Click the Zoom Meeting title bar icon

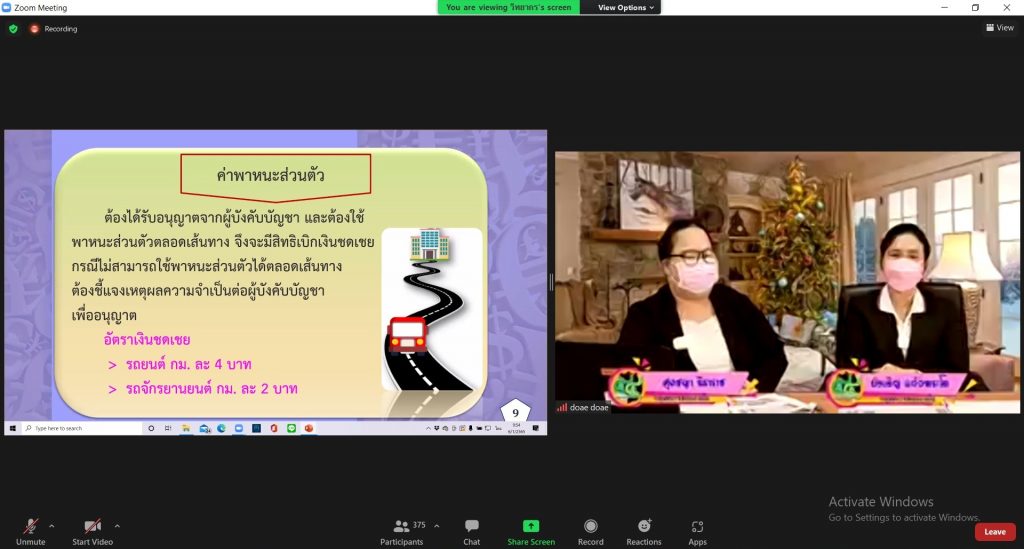tap(7, 7)
